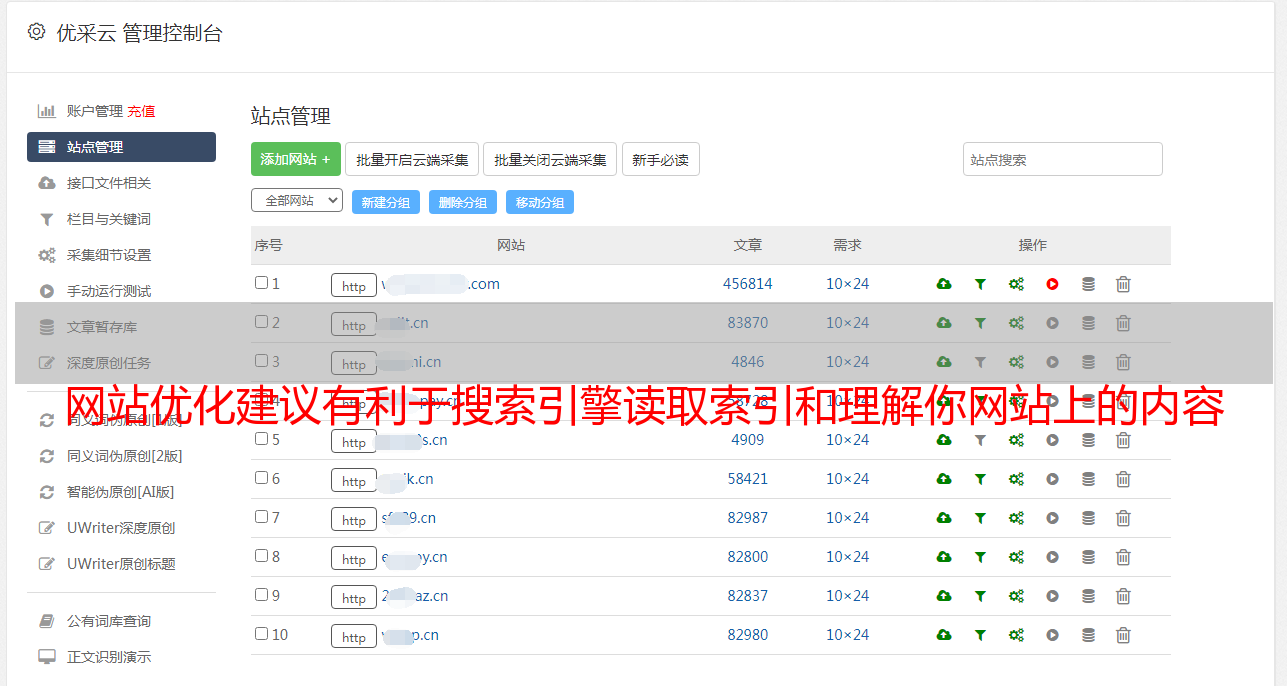1287x686 pixels.
Task: Open article count 456814 link
Action: pos(748,284)
